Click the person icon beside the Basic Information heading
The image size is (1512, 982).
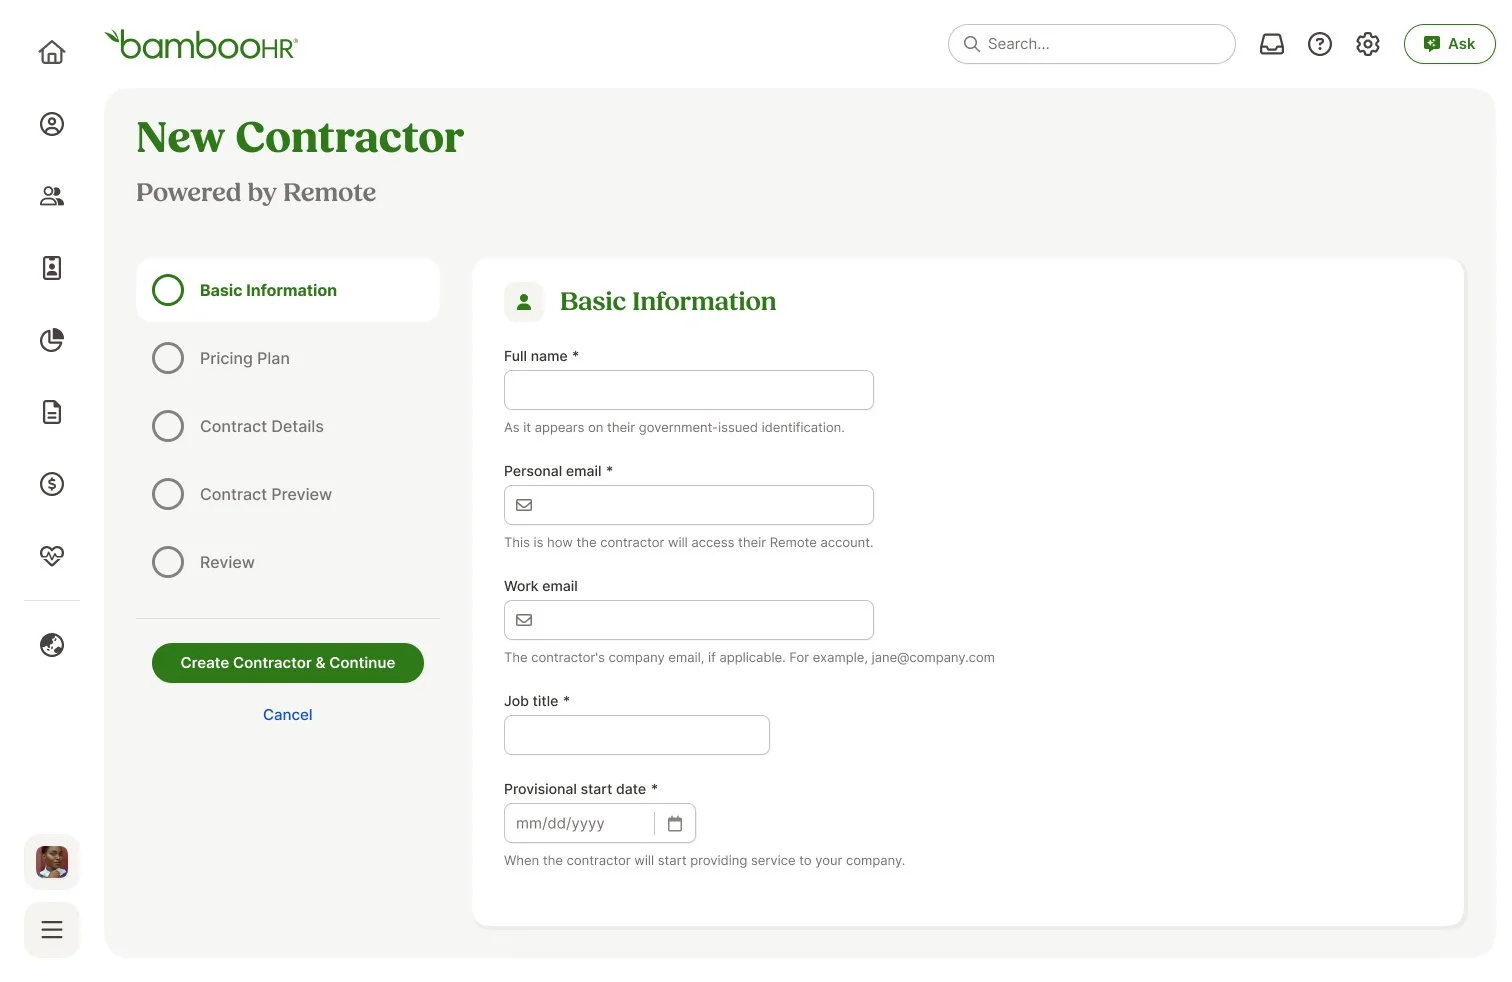(x=524, y=302)
